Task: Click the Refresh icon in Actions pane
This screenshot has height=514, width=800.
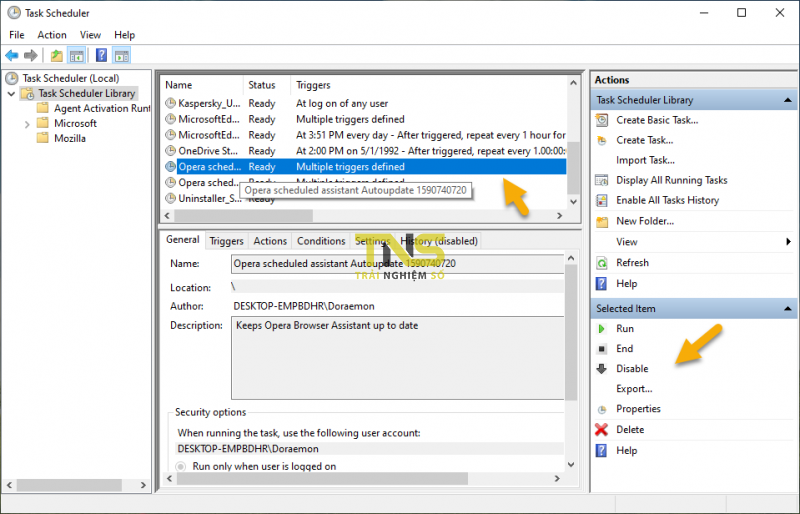Action: pos(602,263)
